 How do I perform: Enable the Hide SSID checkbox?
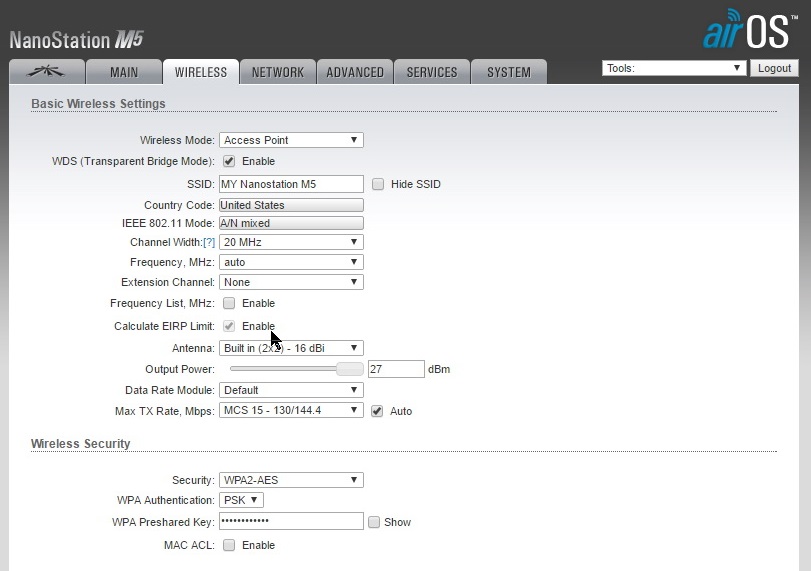pos(378,184)
